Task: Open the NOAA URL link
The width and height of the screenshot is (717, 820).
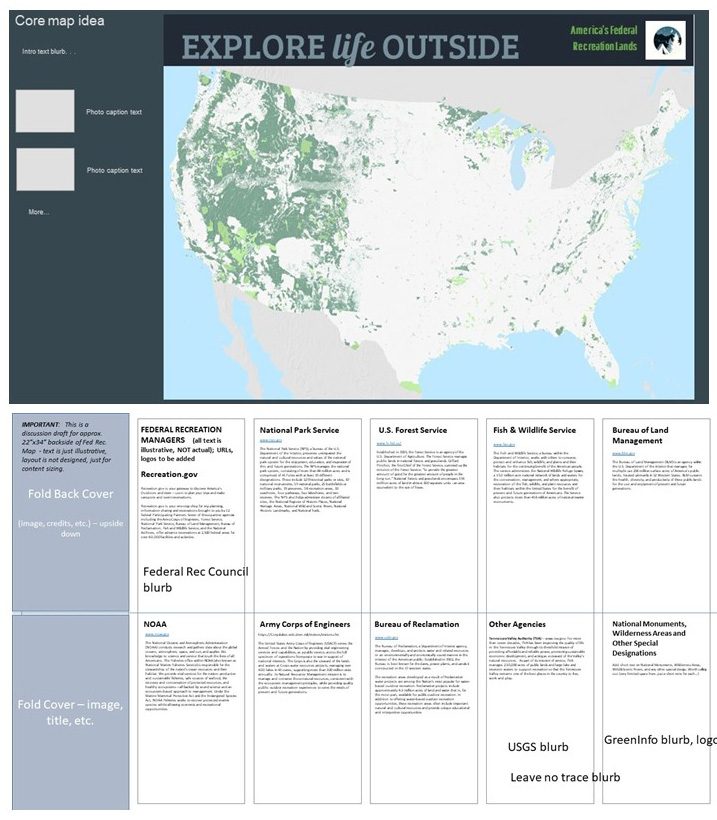Action: coord(157,634)
